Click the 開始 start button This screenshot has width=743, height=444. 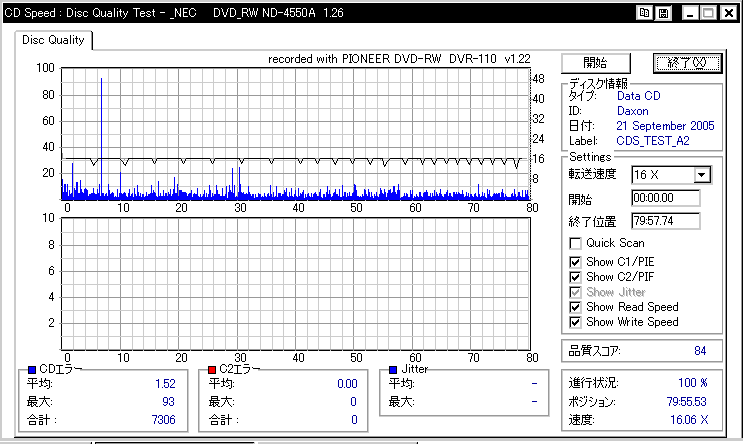(596, 63)
